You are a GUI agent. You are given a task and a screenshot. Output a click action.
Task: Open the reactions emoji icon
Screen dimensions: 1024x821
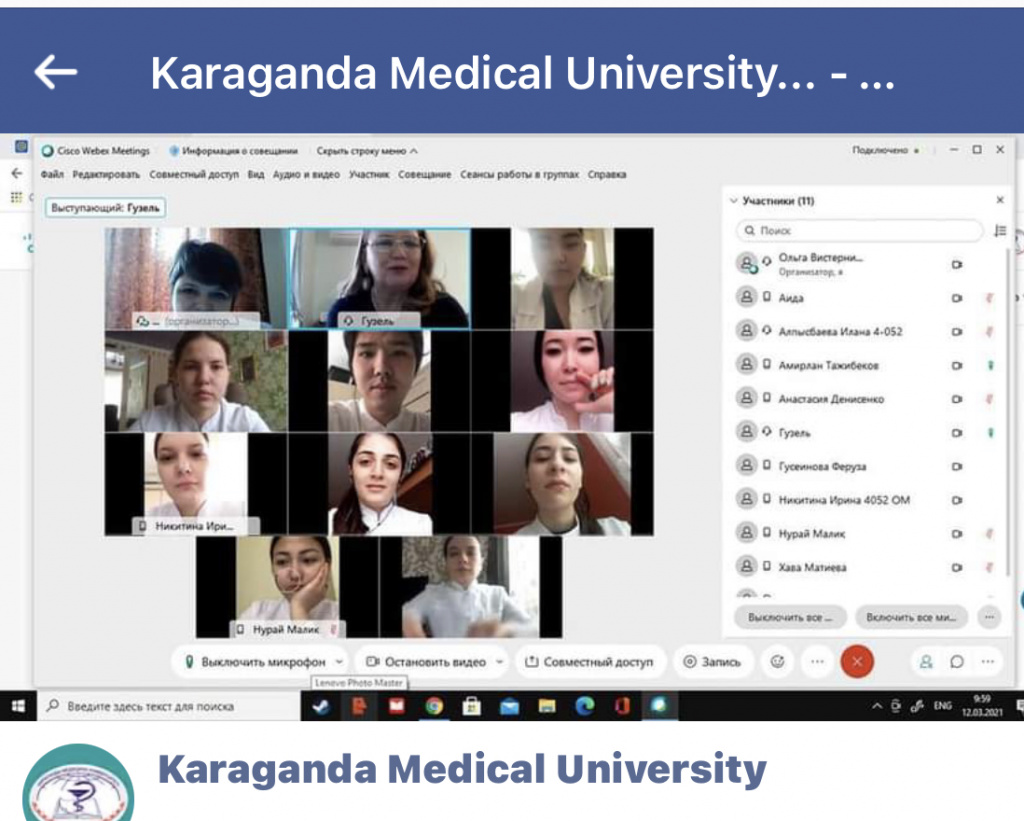click(x=776, y=661)
